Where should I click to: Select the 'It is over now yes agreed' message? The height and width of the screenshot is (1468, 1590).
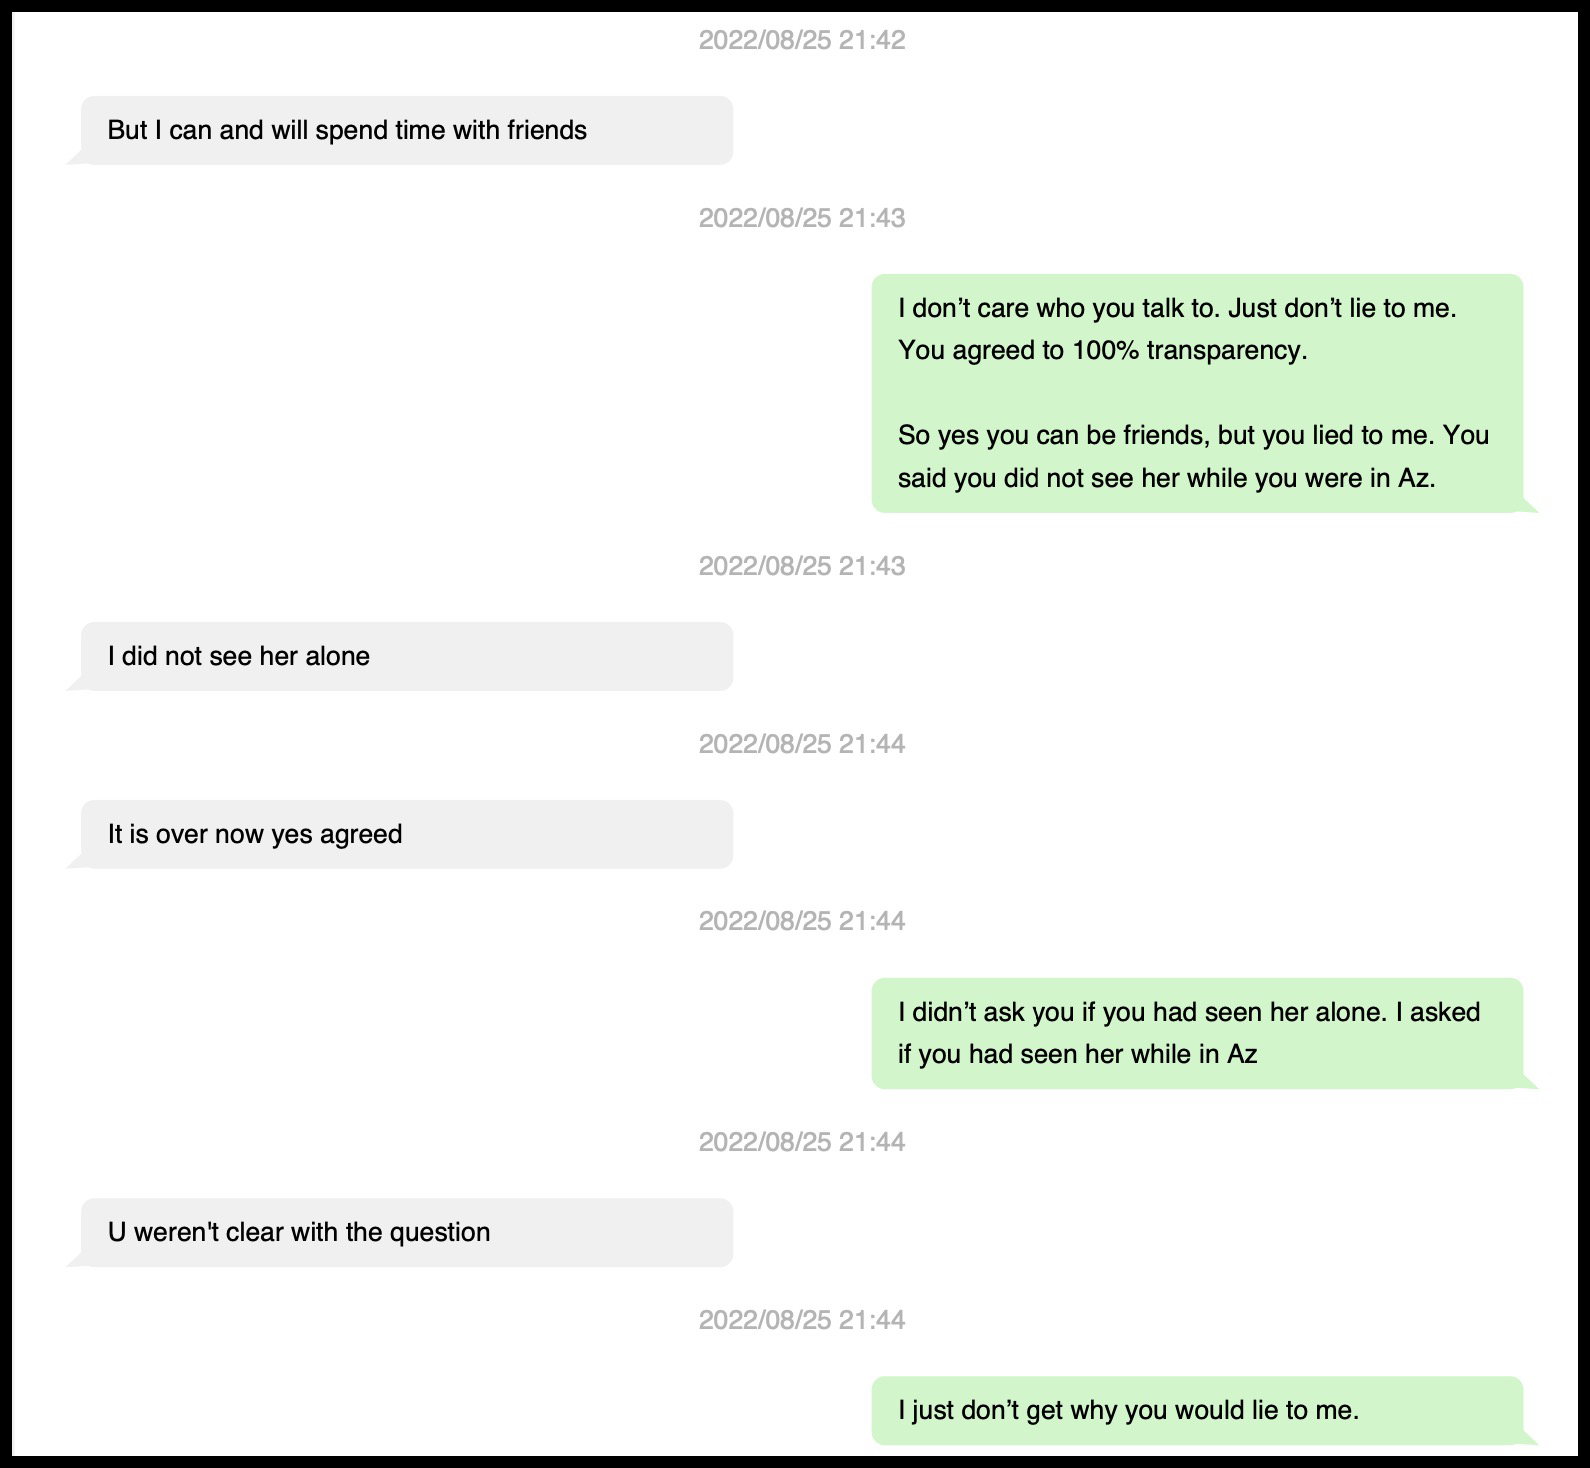pyautogui.click(x=405, y=835)
